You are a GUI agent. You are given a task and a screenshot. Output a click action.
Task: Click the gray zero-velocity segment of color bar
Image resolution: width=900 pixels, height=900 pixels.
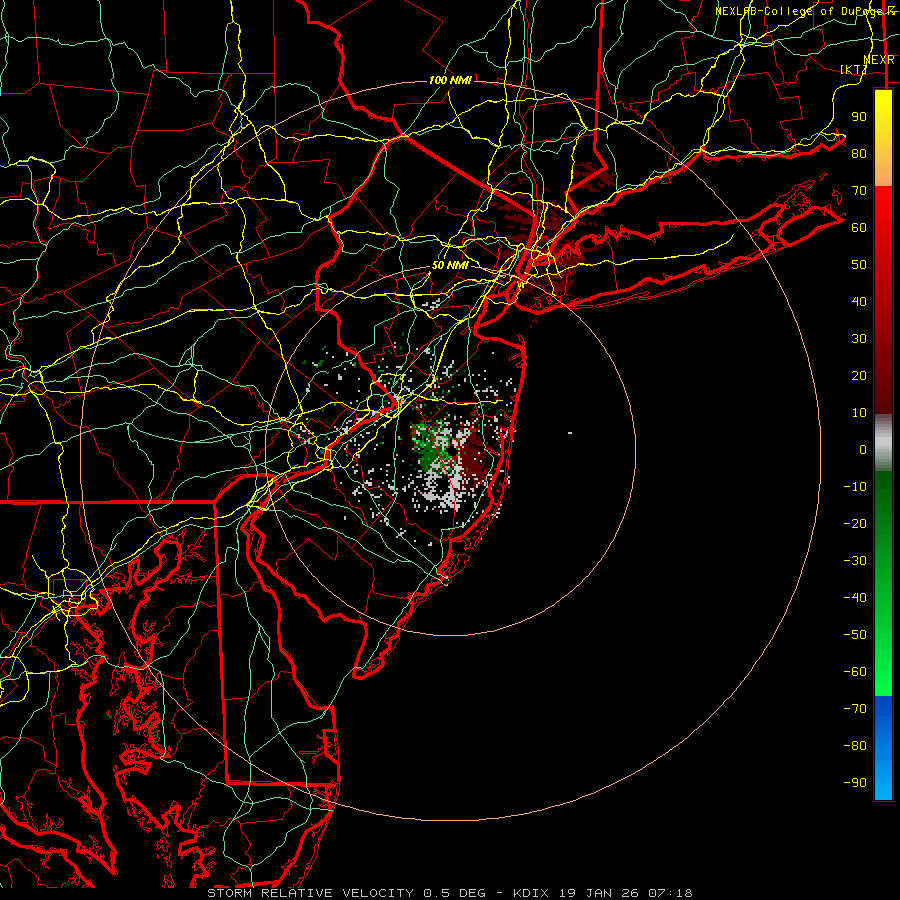point(883,443)
